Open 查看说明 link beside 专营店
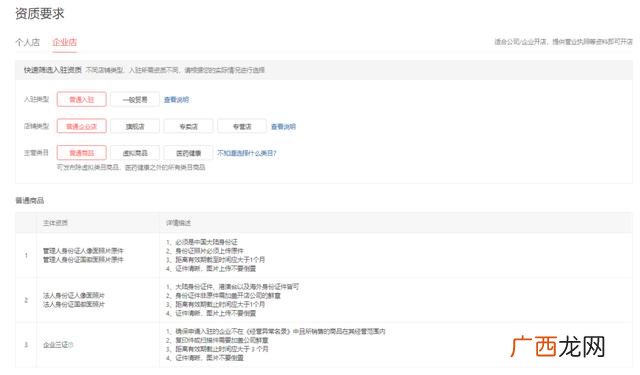 283,126
